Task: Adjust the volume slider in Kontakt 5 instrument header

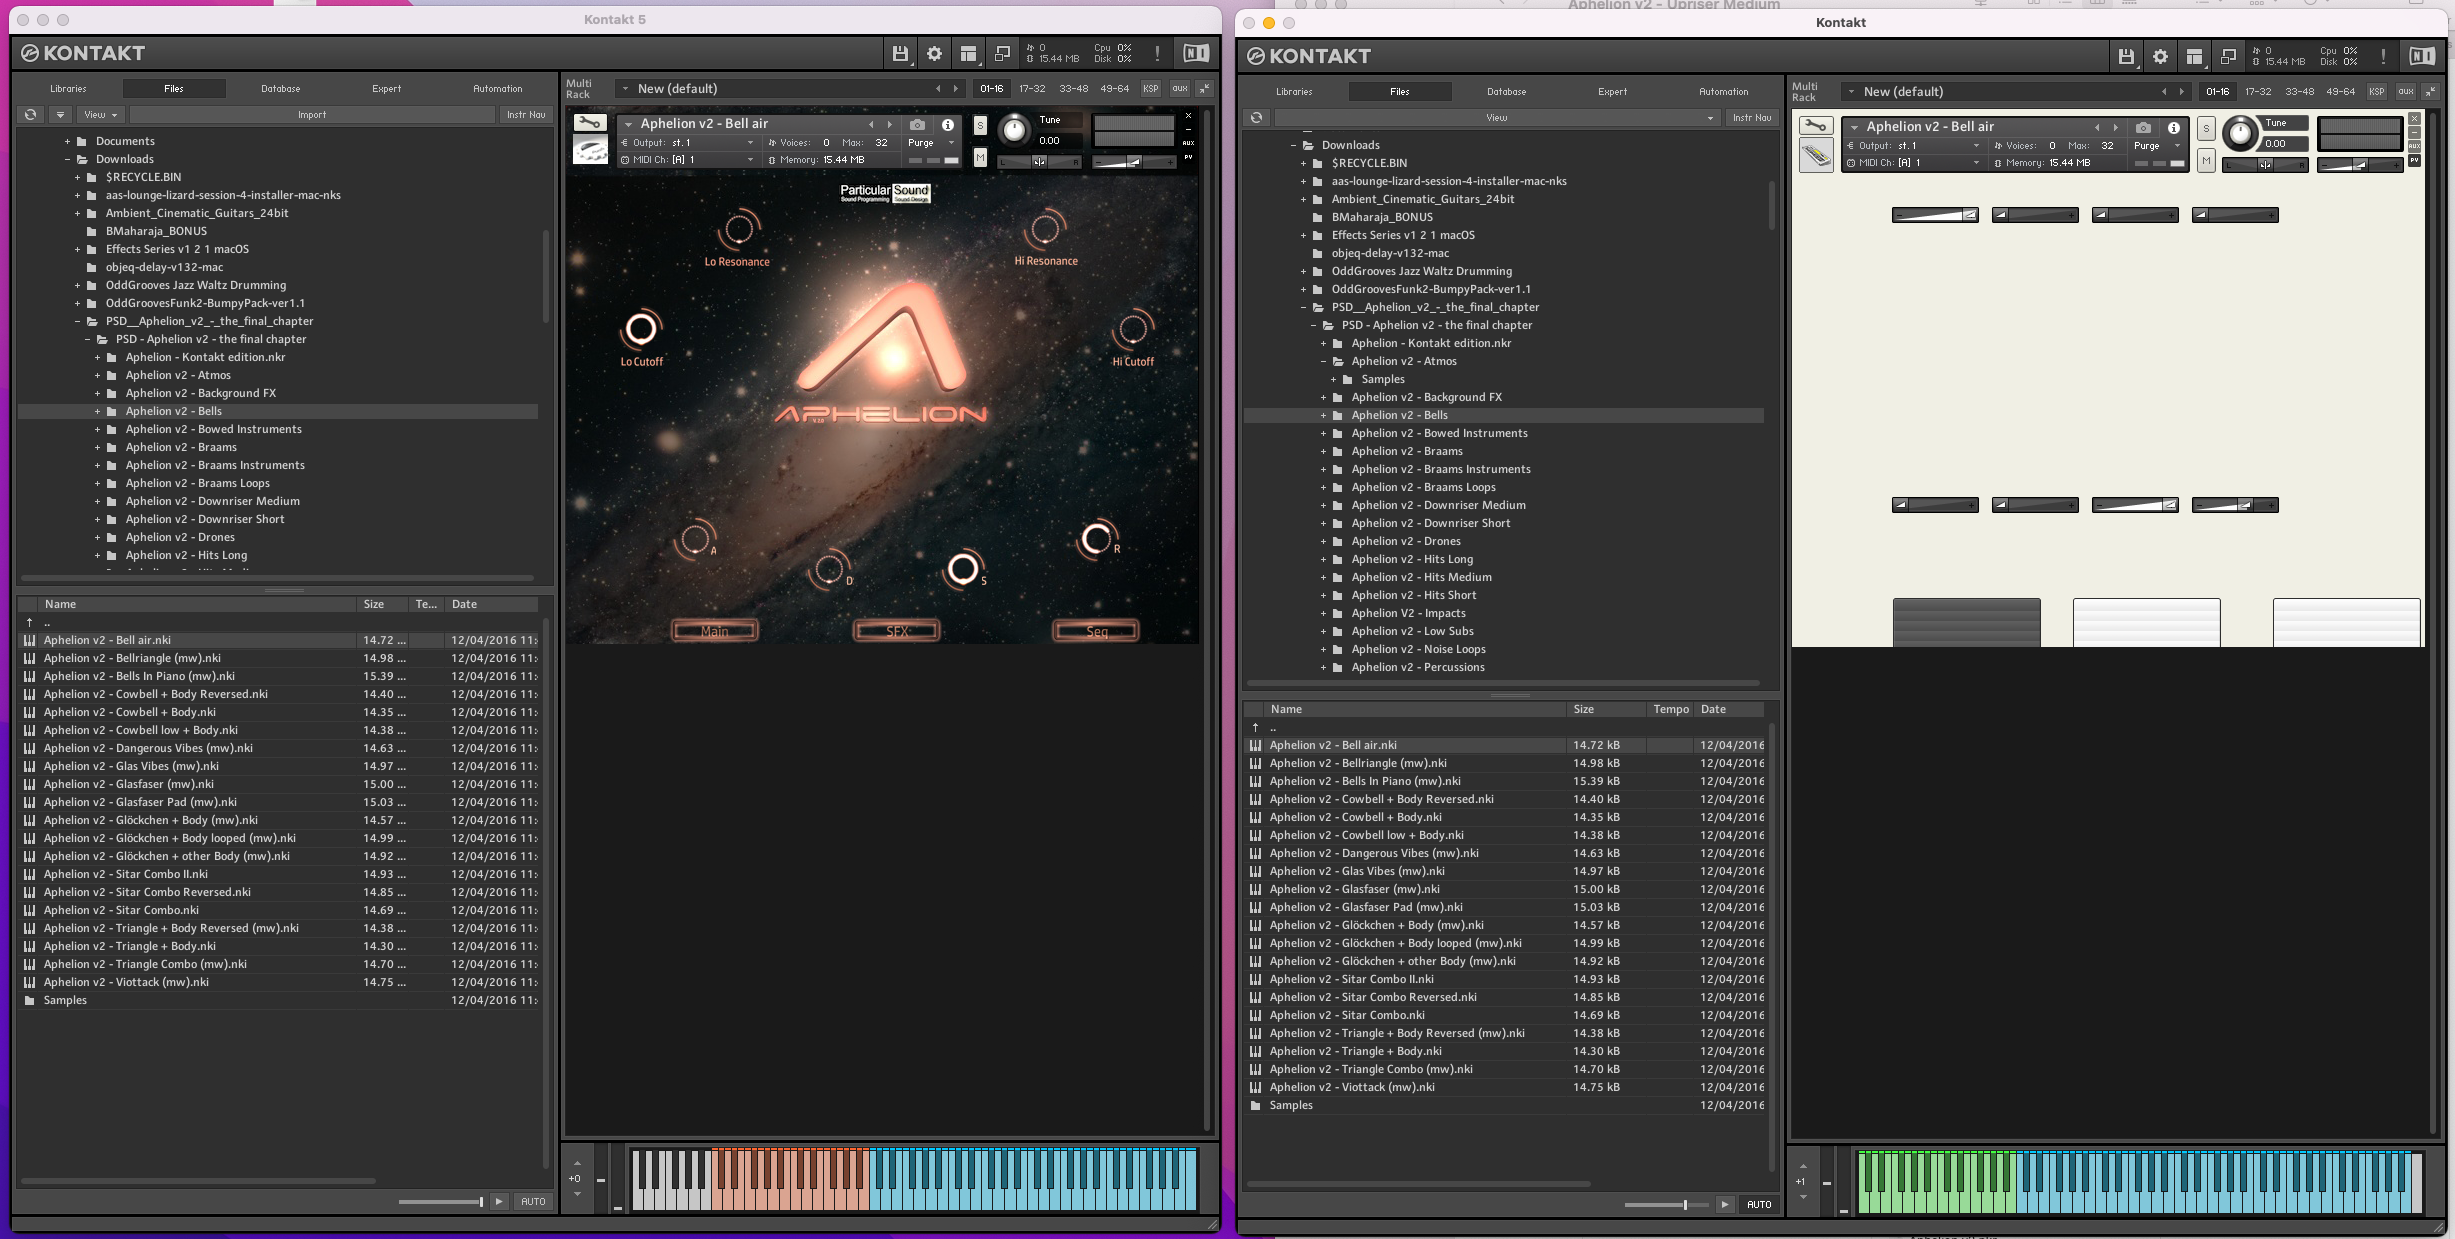Action: (1133, 161)
